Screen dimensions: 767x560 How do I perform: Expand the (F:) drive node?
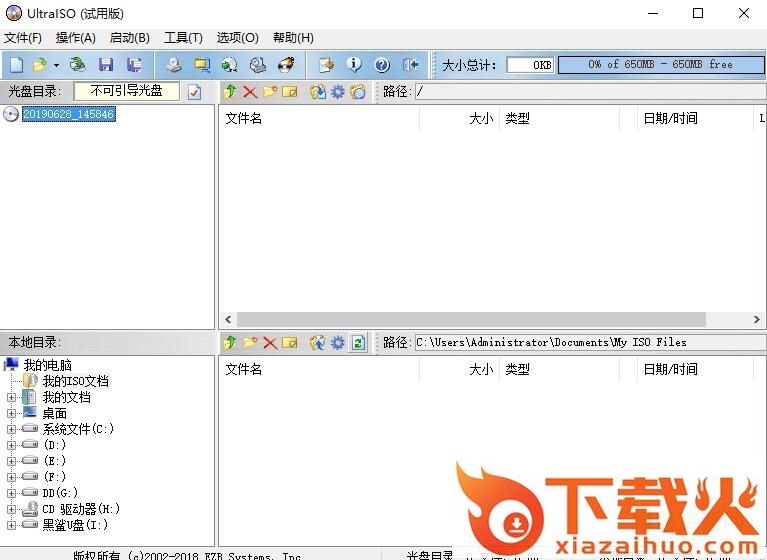coord(12,477)
